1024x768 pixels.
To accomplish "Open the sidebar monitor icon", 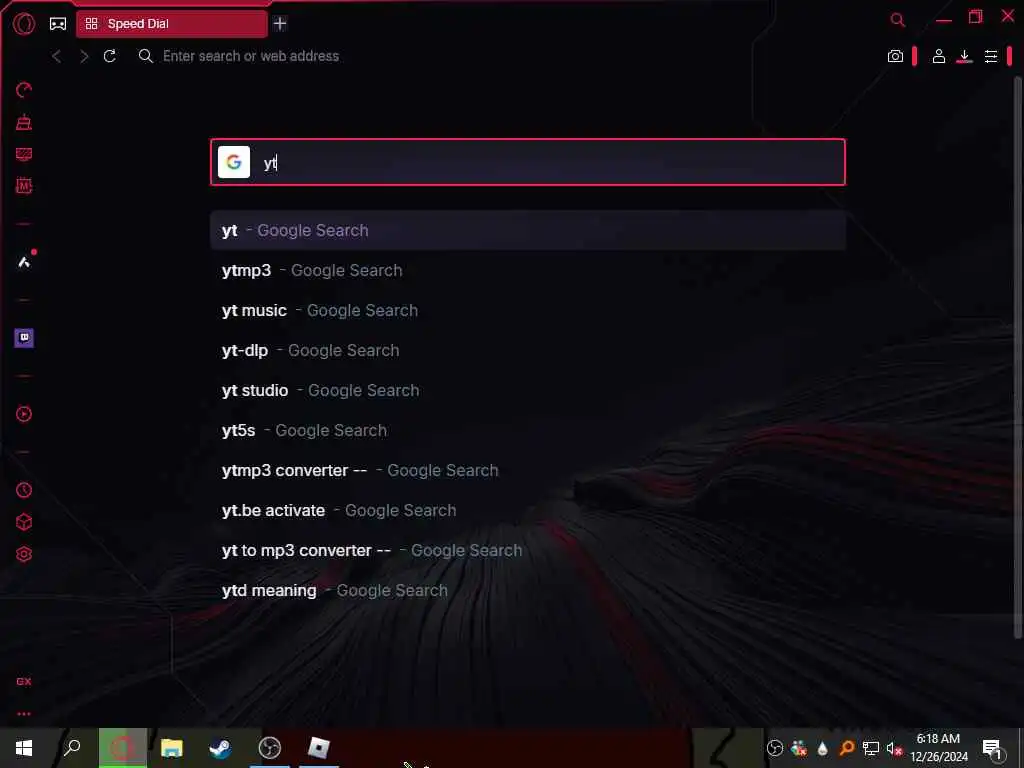I will pyautogui.click(x=24, y=154).
